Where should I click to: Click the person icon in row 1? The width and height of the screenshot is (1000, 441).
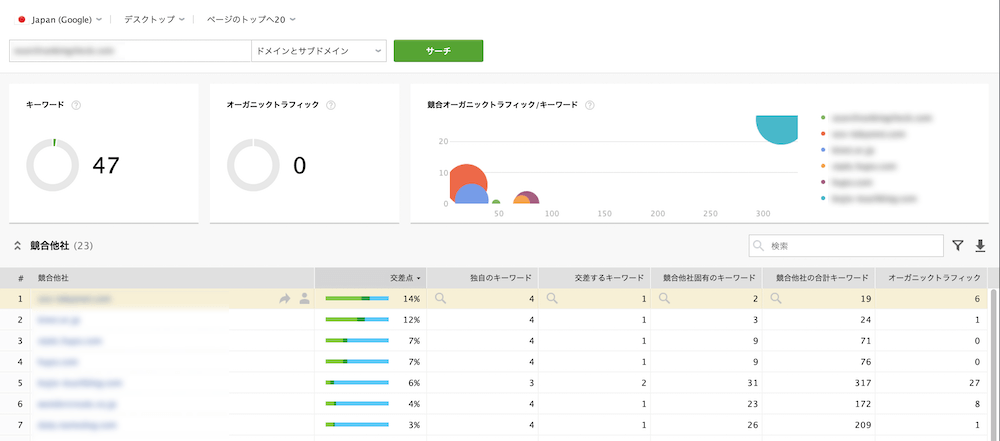pyautogui.click(x=305, y=299)
